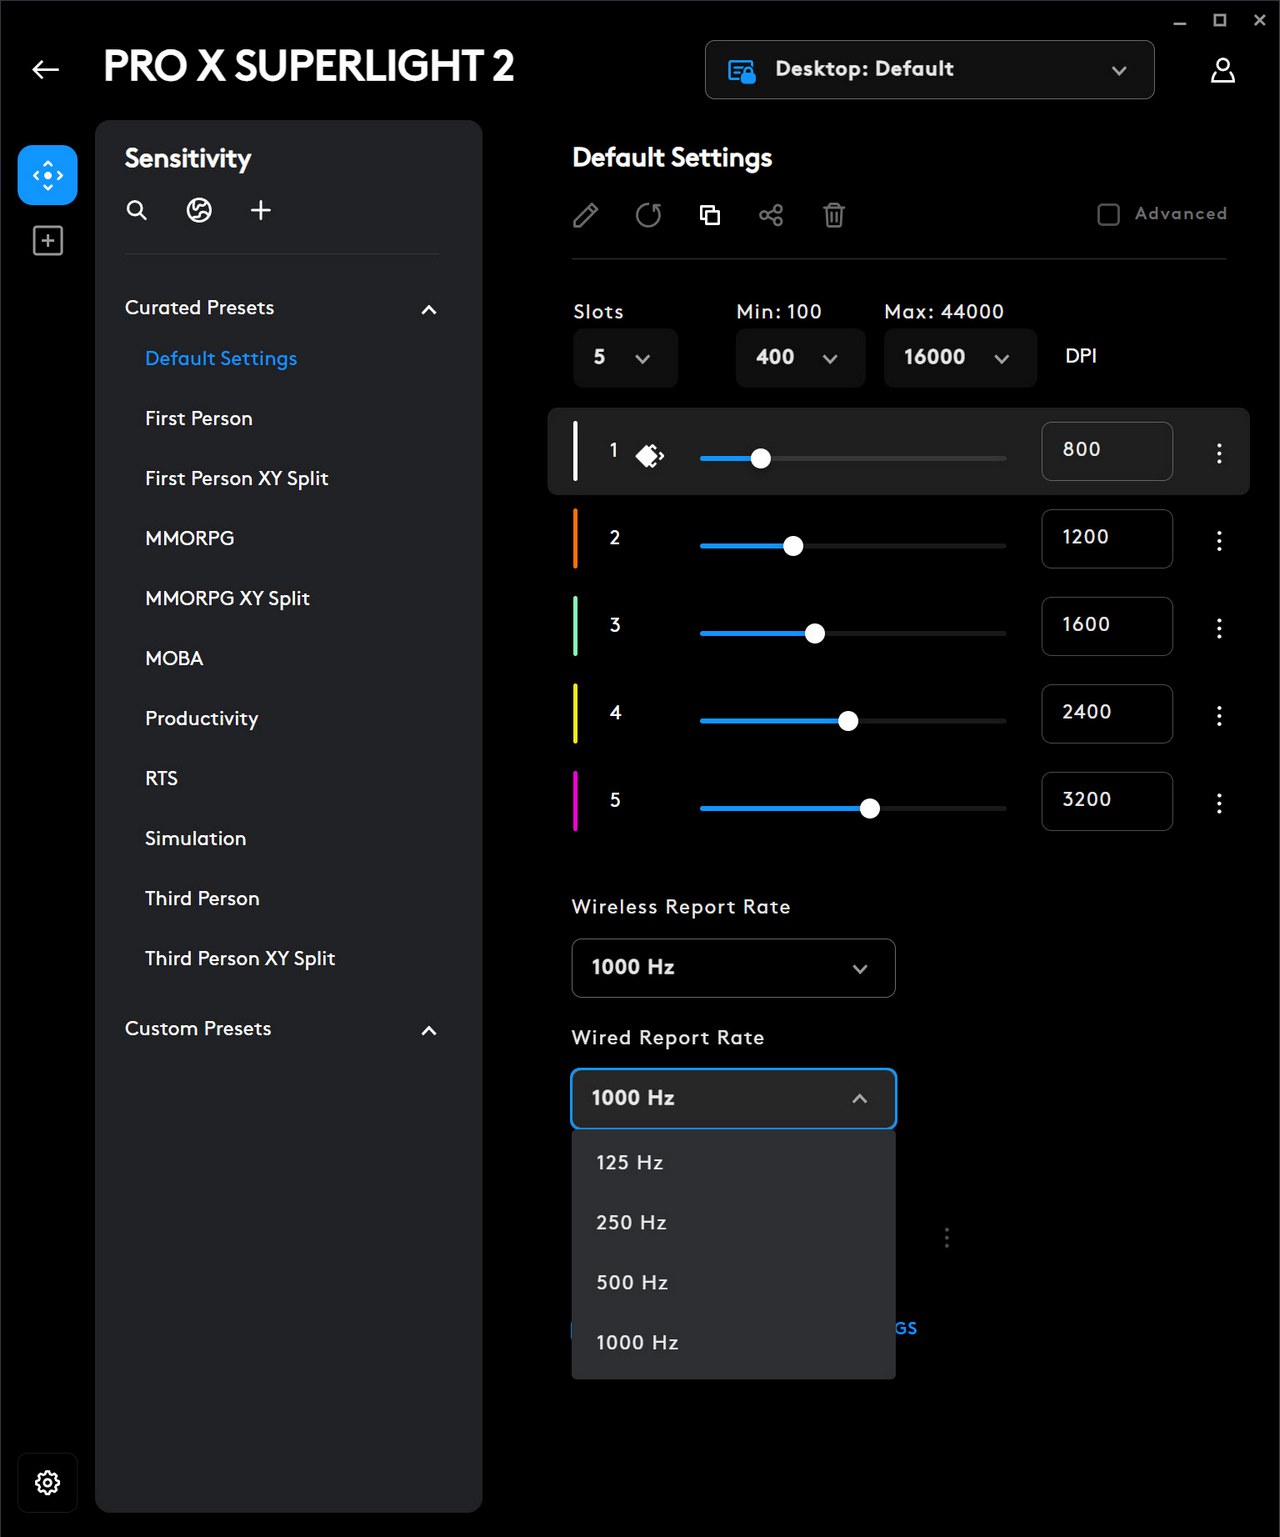Enable the Advanced checkbox

[1108, 214]
